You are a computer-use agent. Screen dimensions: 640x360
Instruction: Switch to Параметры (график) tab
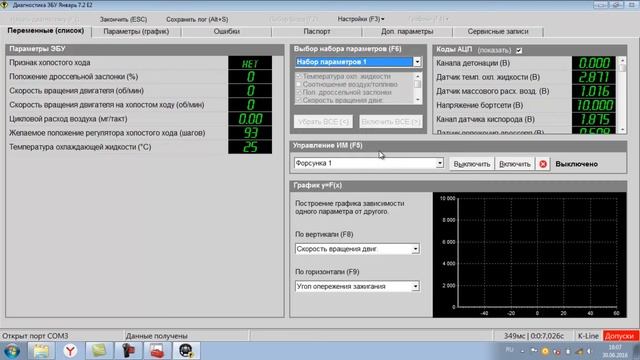[136, 31]
